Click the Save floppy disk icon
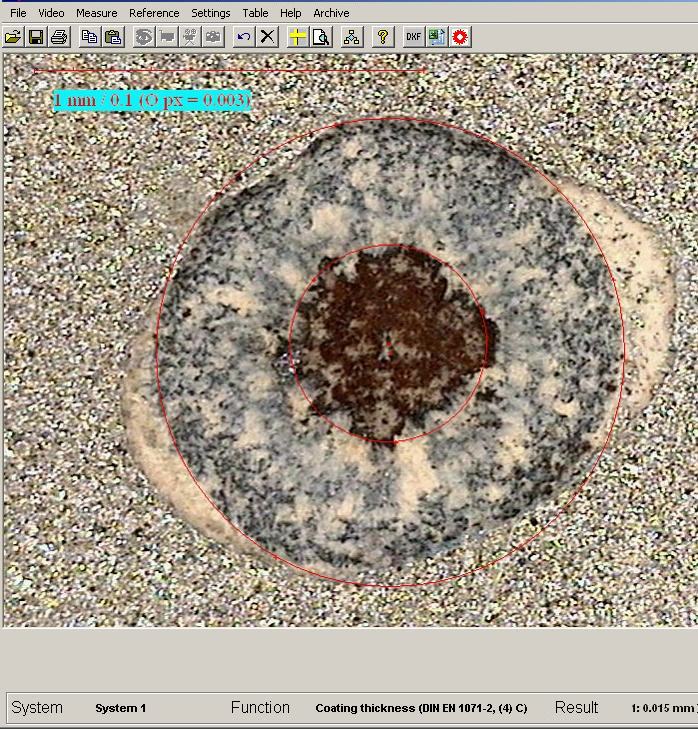This screenshot has width=698, height=729. [36, 37]
